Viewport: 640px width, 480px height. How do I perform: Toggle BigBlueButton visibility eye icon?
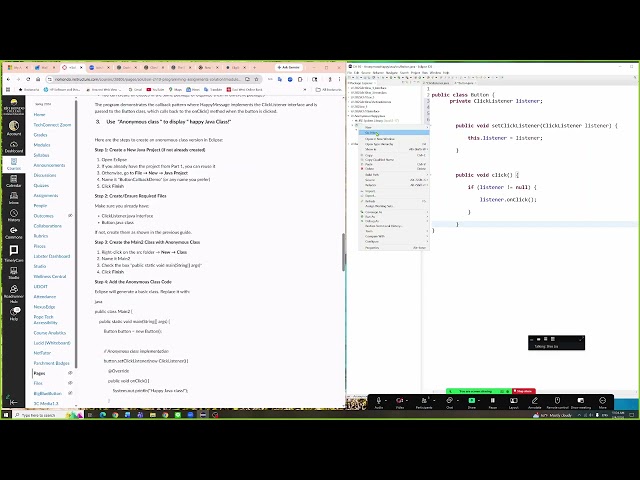(70, 393)
